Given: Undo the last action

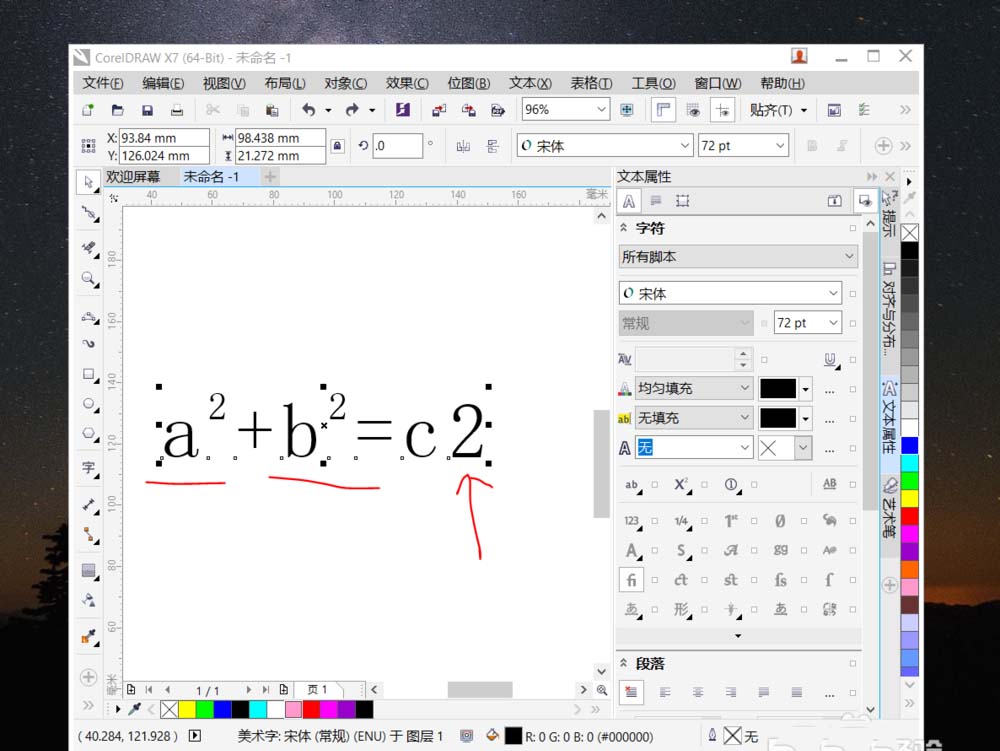Looking at the screenshot, I should (x=309, y=110).
